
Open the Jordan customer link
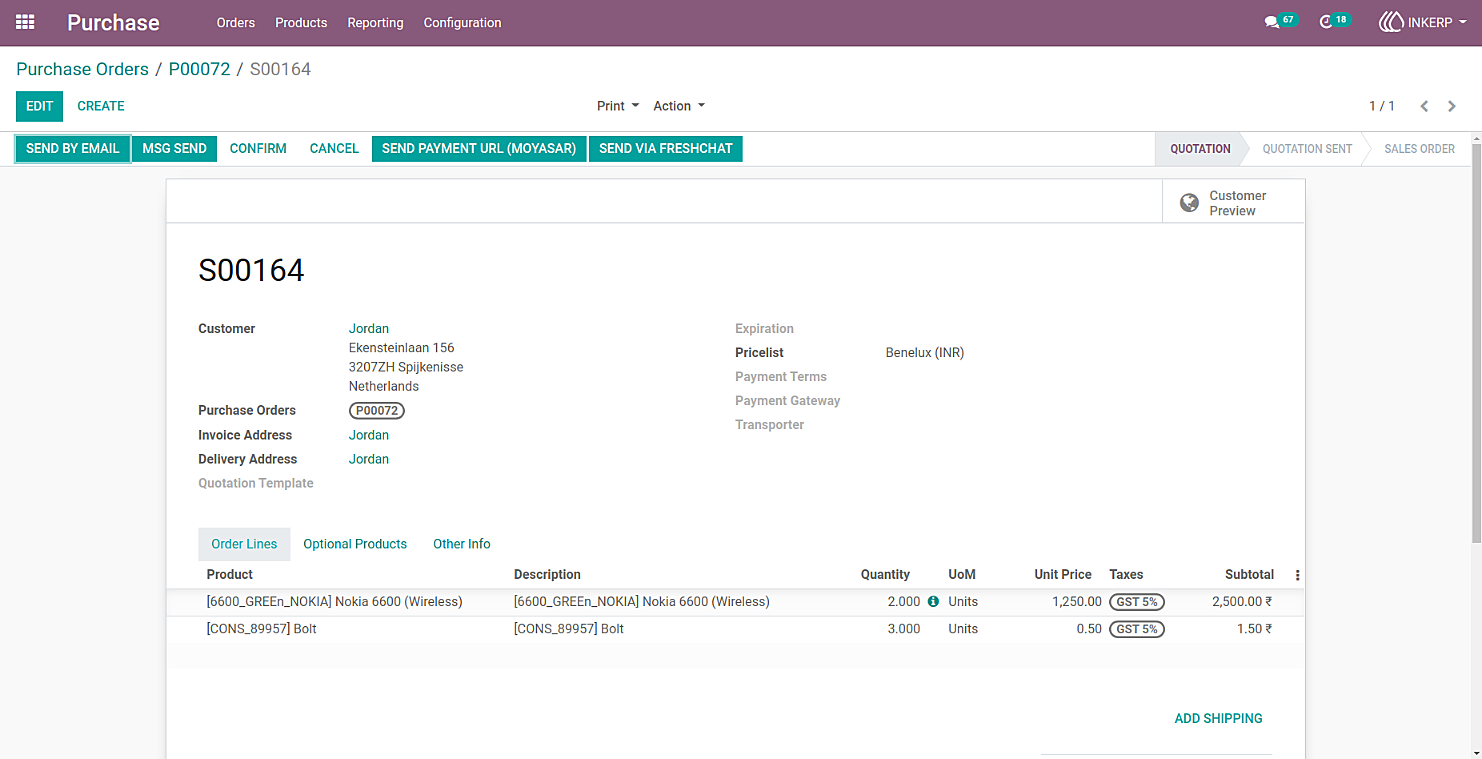pos(369,329)
